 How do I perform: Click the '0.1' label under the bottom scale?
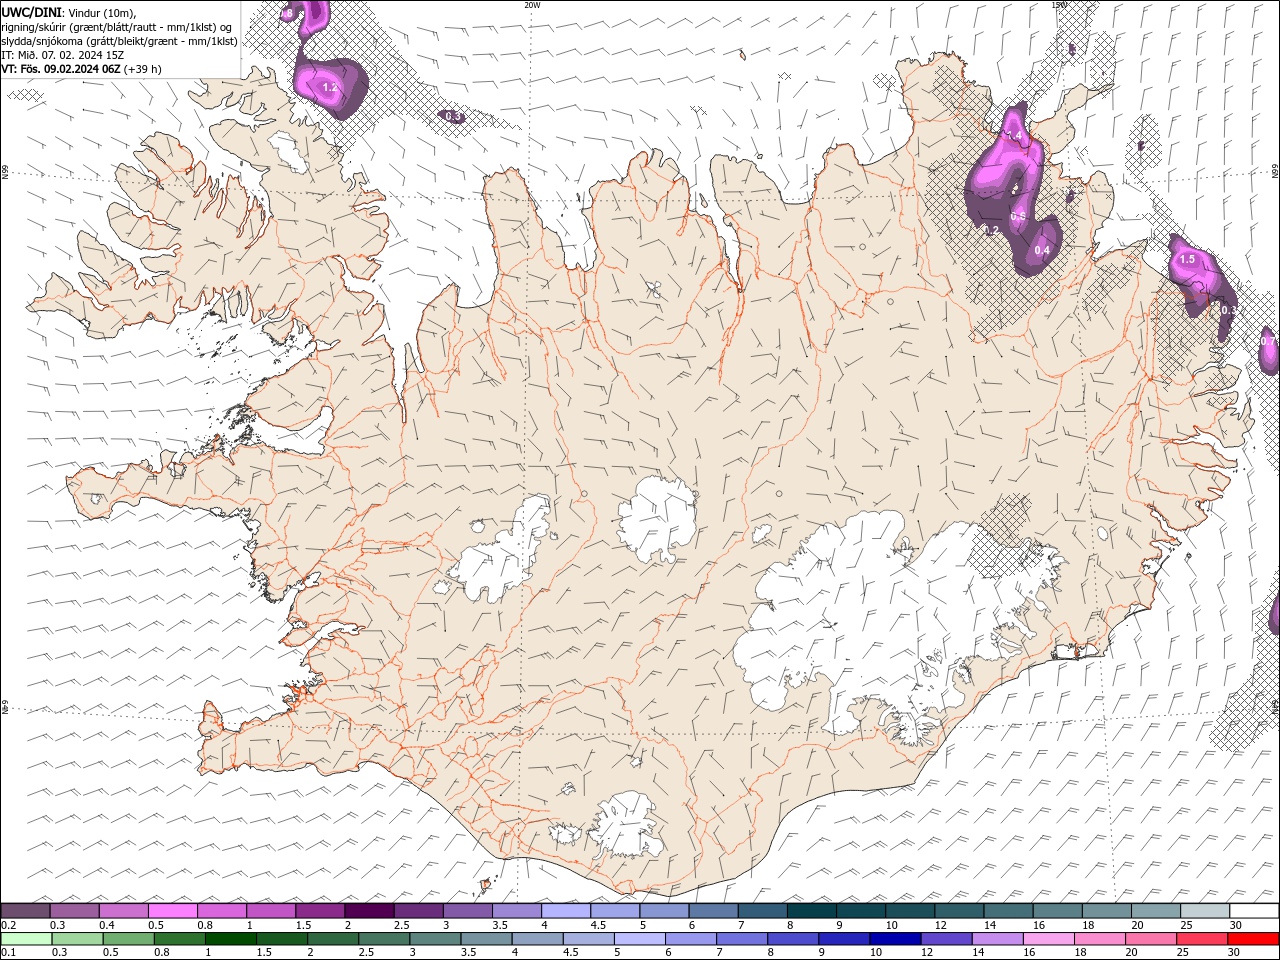pos(9,952)
